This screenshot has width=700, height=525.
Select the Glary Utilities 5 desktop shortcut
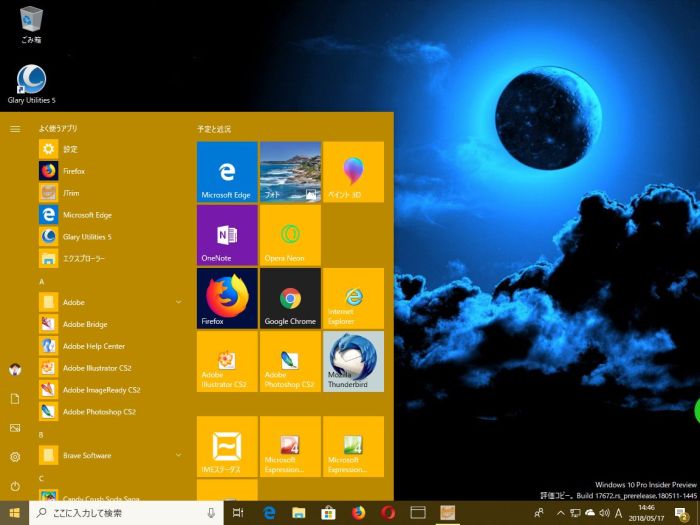32,85
